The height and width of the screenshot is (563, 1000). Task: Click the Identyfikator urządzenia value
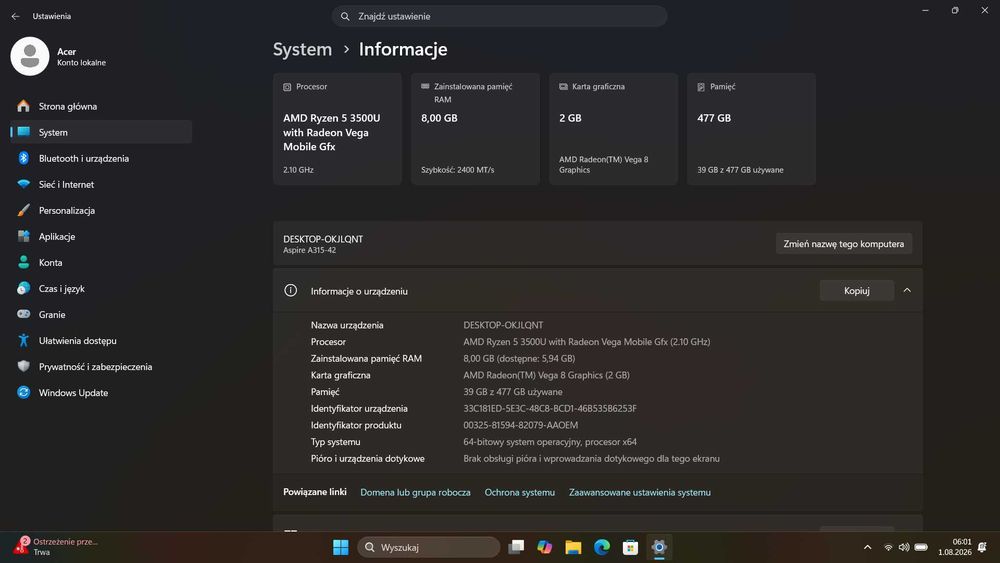pos(550,409)
